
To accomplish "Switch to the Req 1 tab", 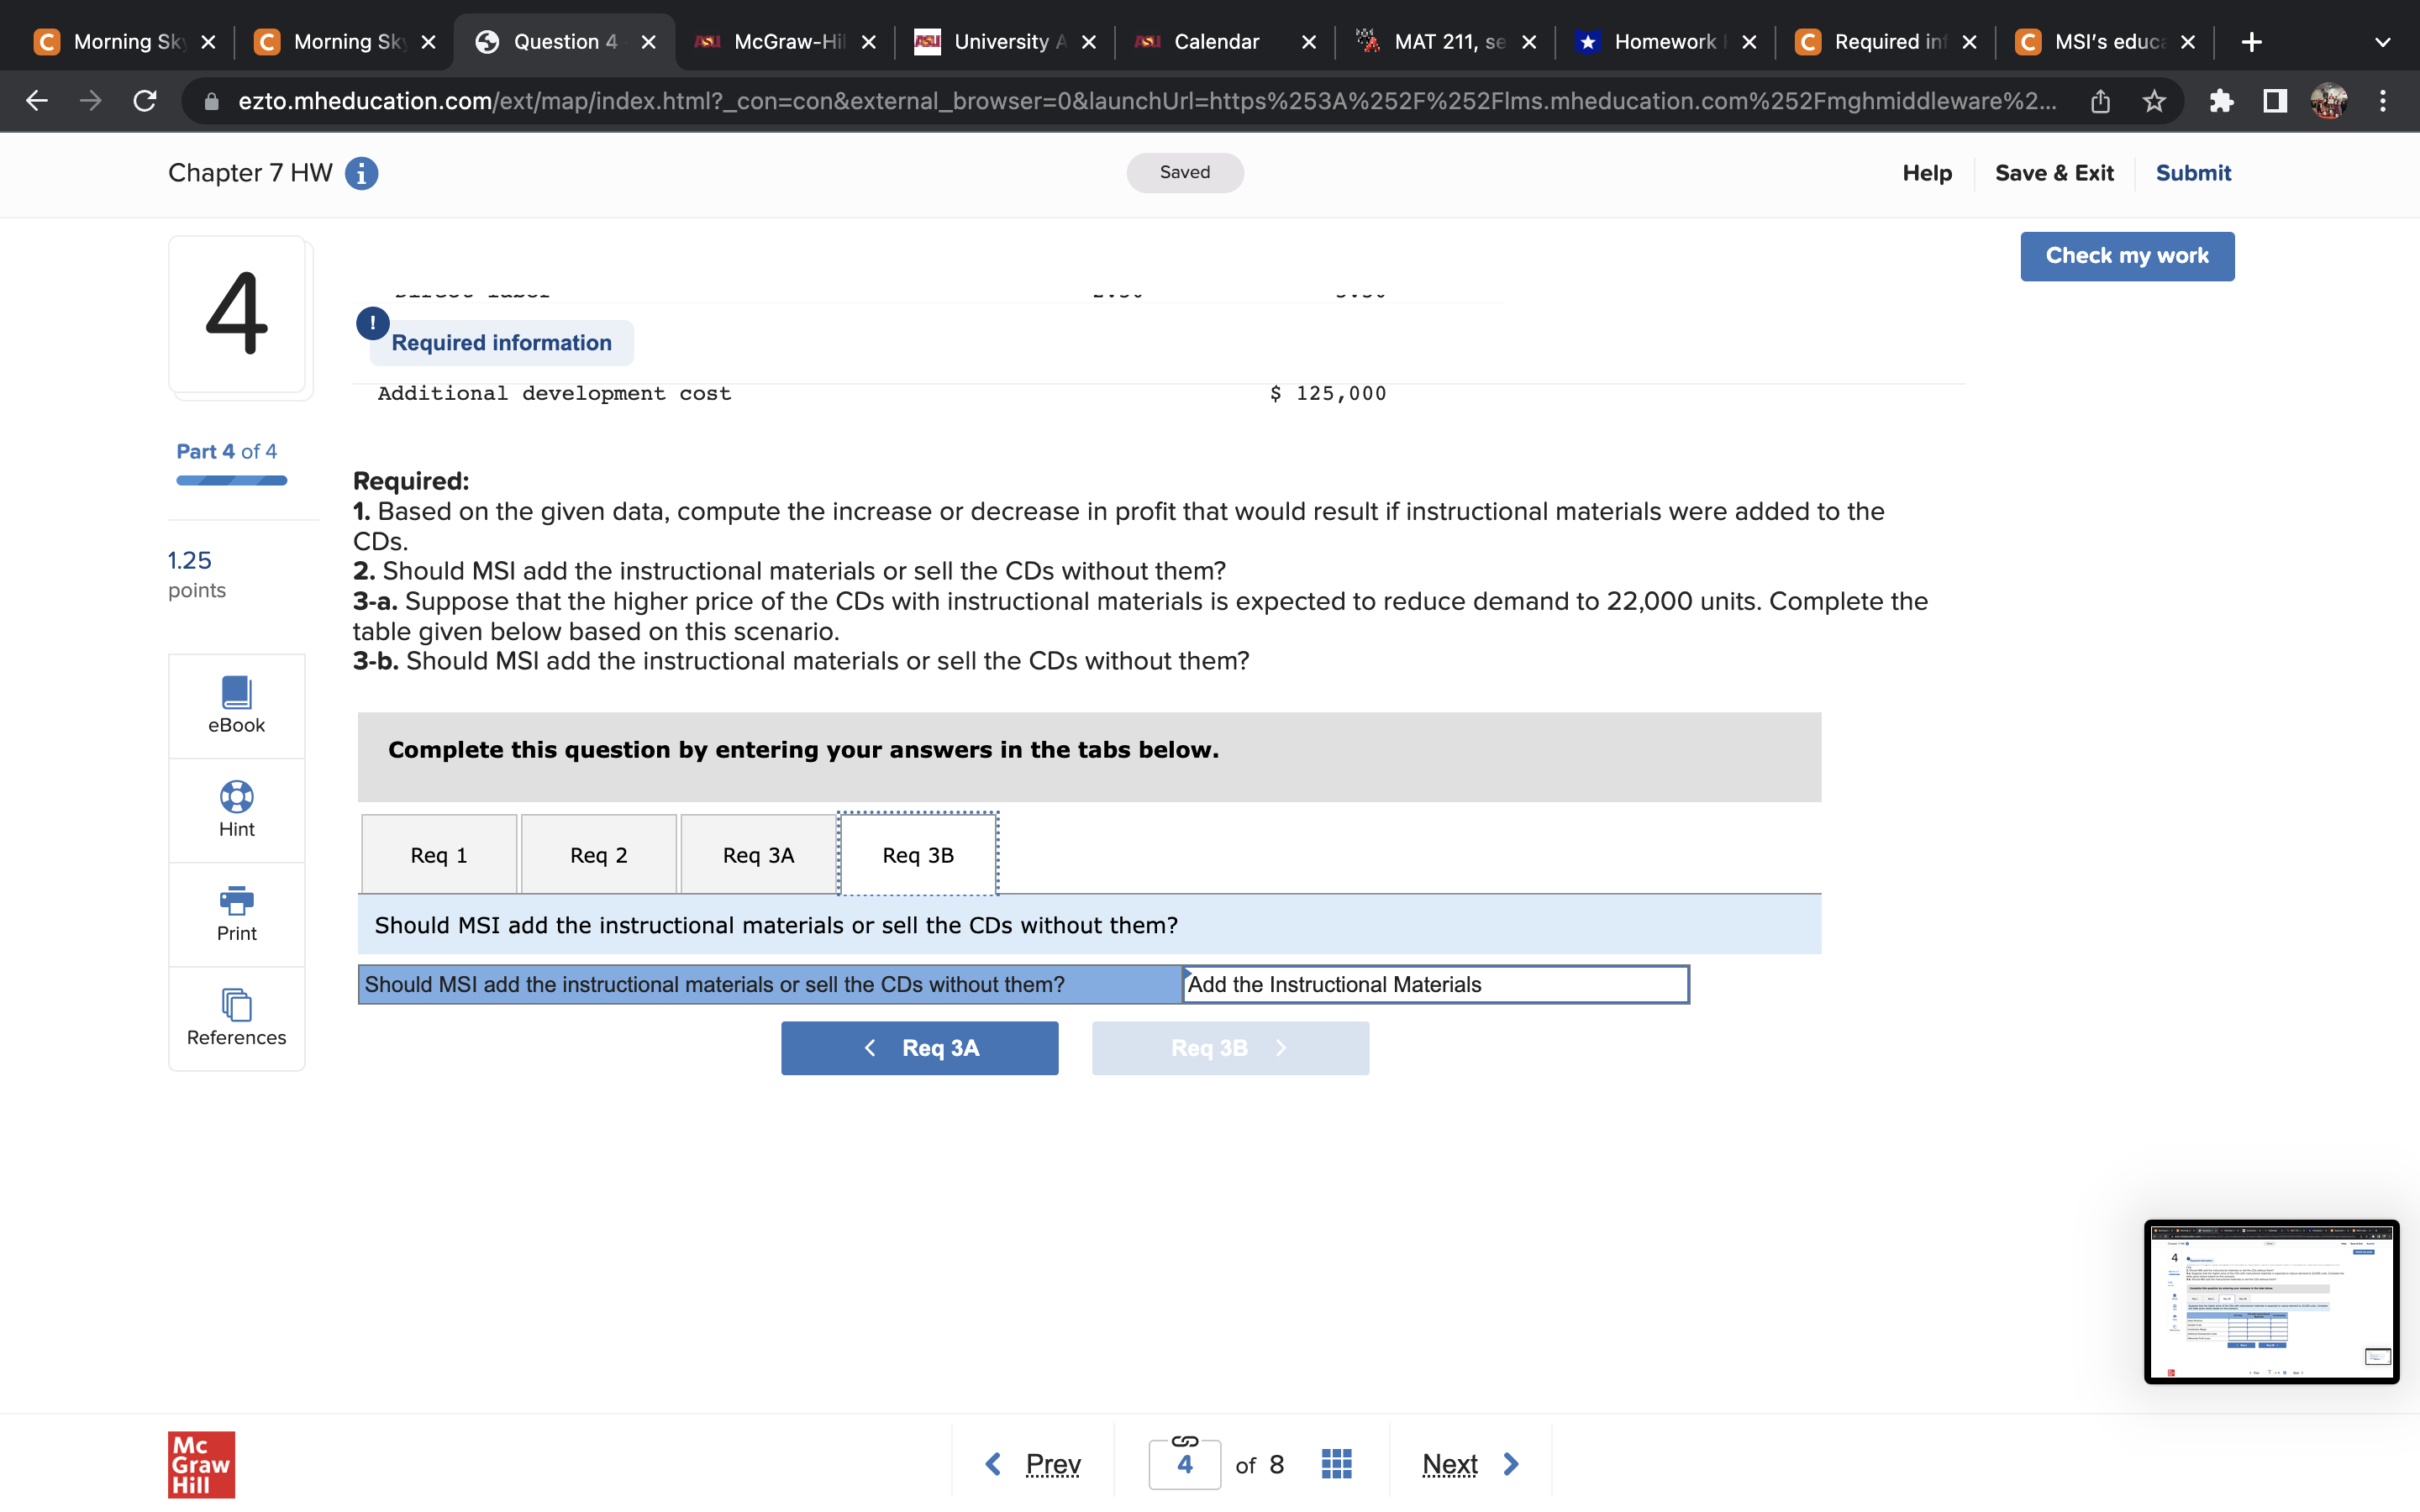I will coord(438,854).
